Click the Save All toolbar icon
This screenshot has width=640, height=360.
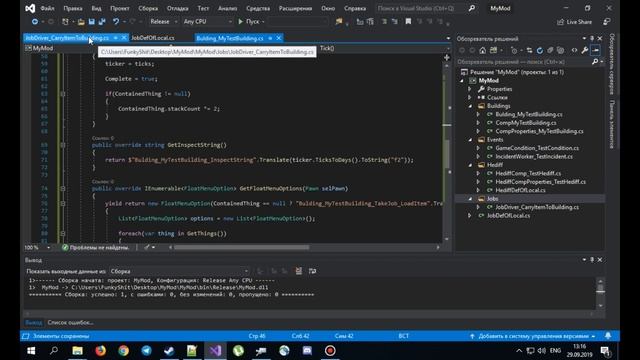click(102, 22)
